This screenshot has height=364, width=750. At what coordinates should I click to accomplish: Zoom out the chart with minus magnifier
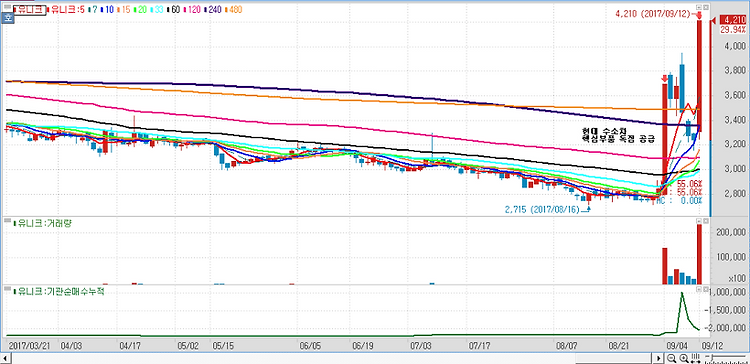coord(671,358)
